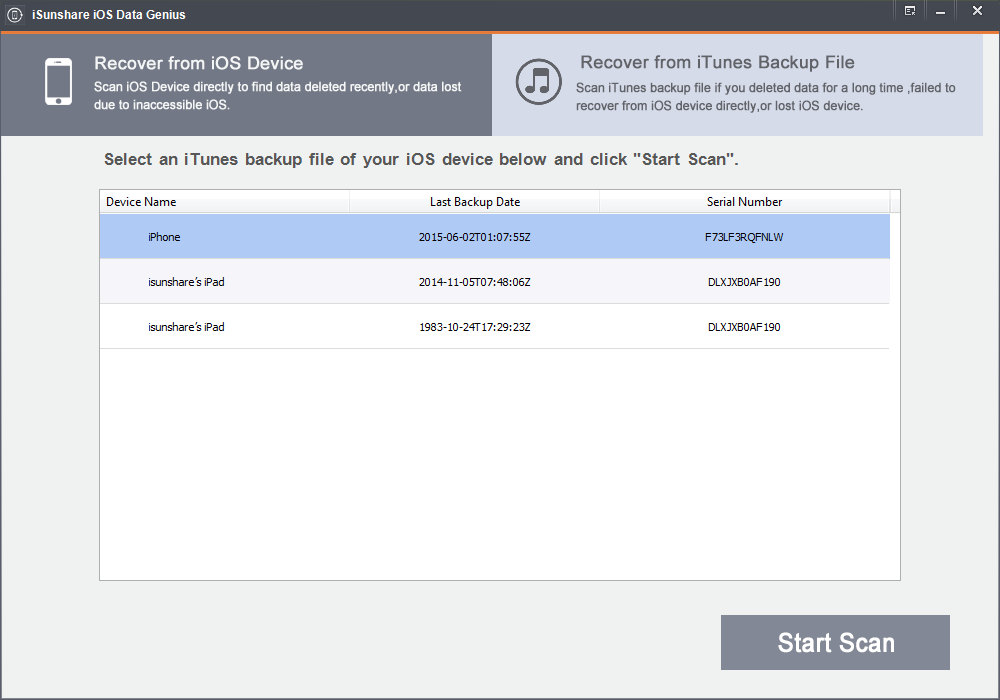Open the feedback menu icon in title bar
Screen dimensions: 1000x700
coord(910,11)
